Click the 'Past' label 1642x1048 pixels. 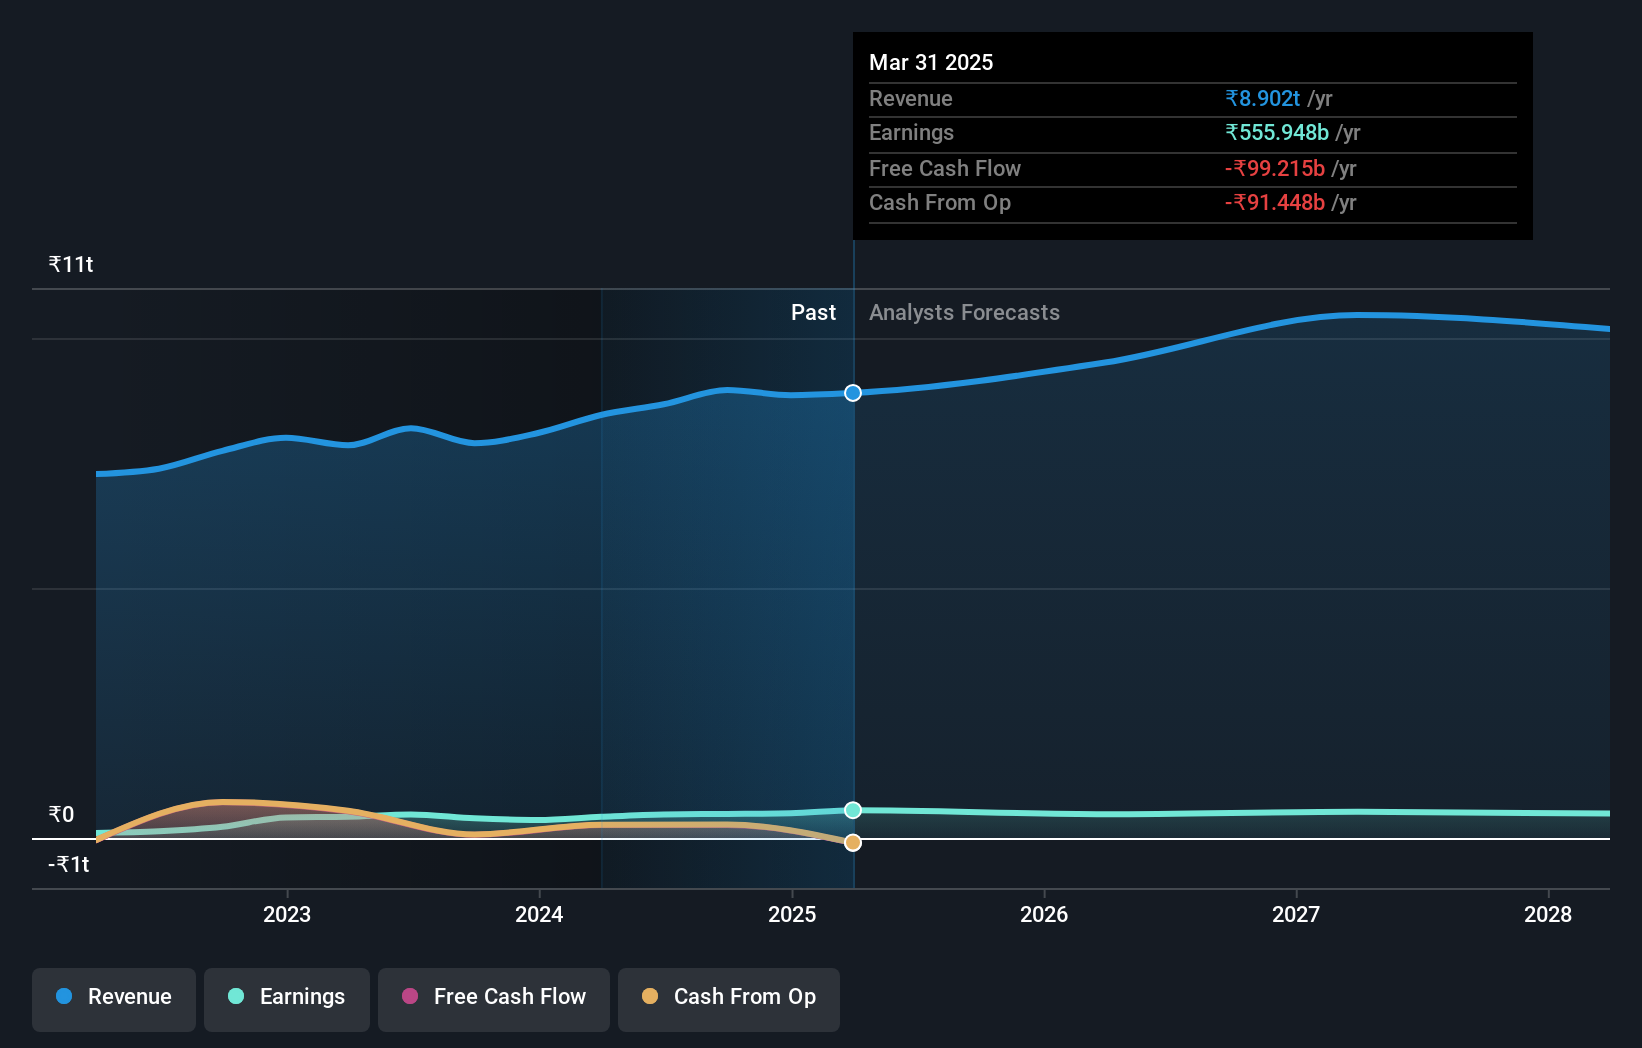[x=813, y=313]
